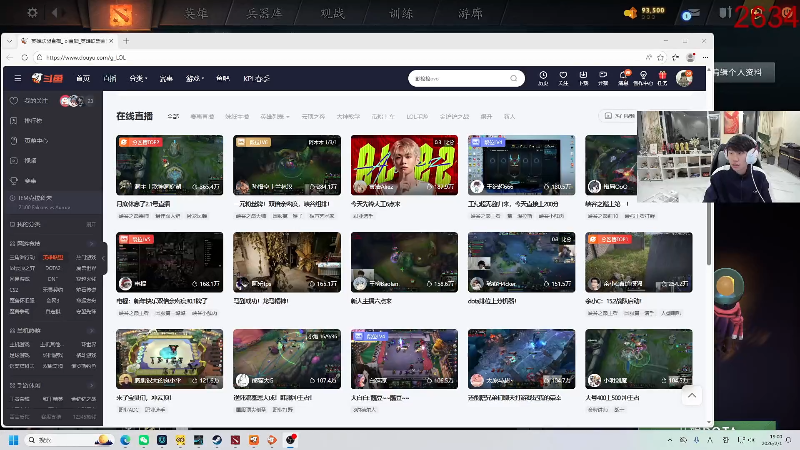This screenshot has height=450, width=800.
Task: Open 训练 tab in Dota 2
Action: pos(401,13)
